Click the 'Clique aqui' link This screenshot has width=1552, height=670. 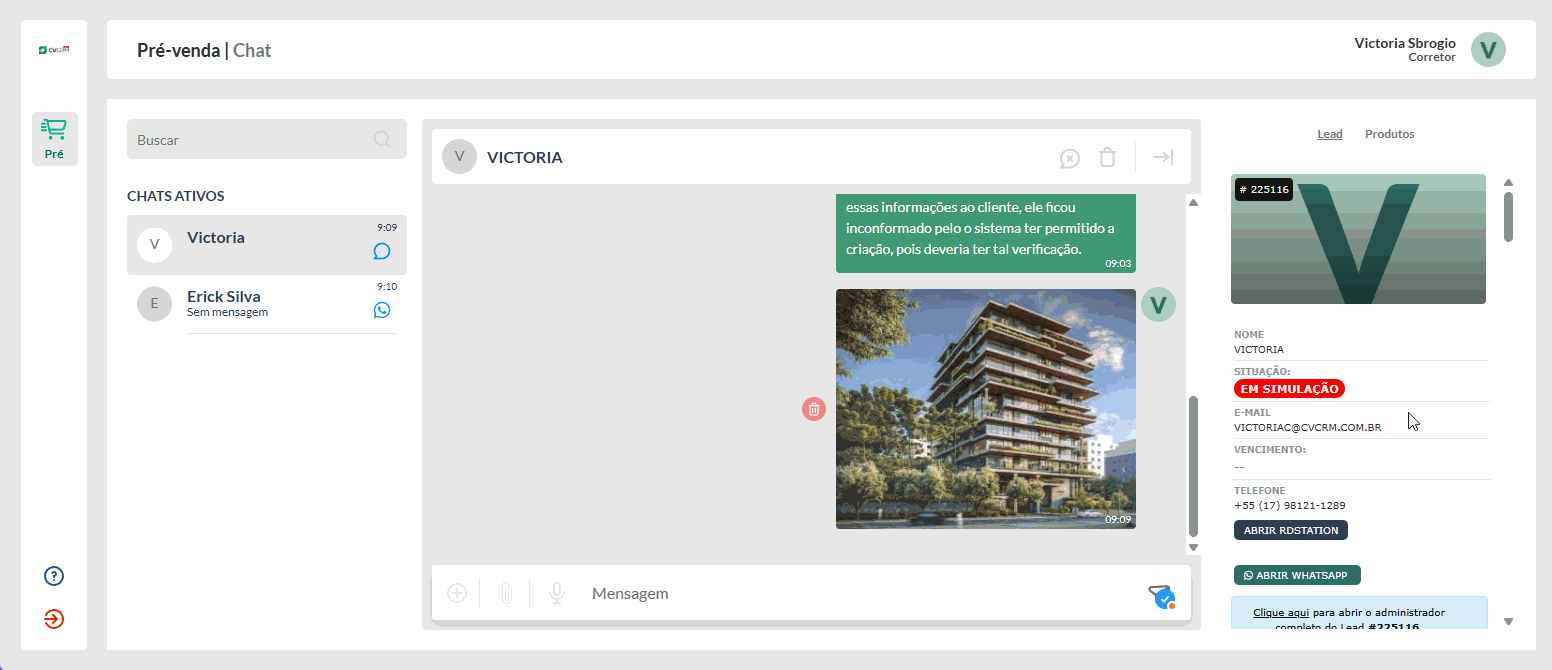[x=1281, y=612]
